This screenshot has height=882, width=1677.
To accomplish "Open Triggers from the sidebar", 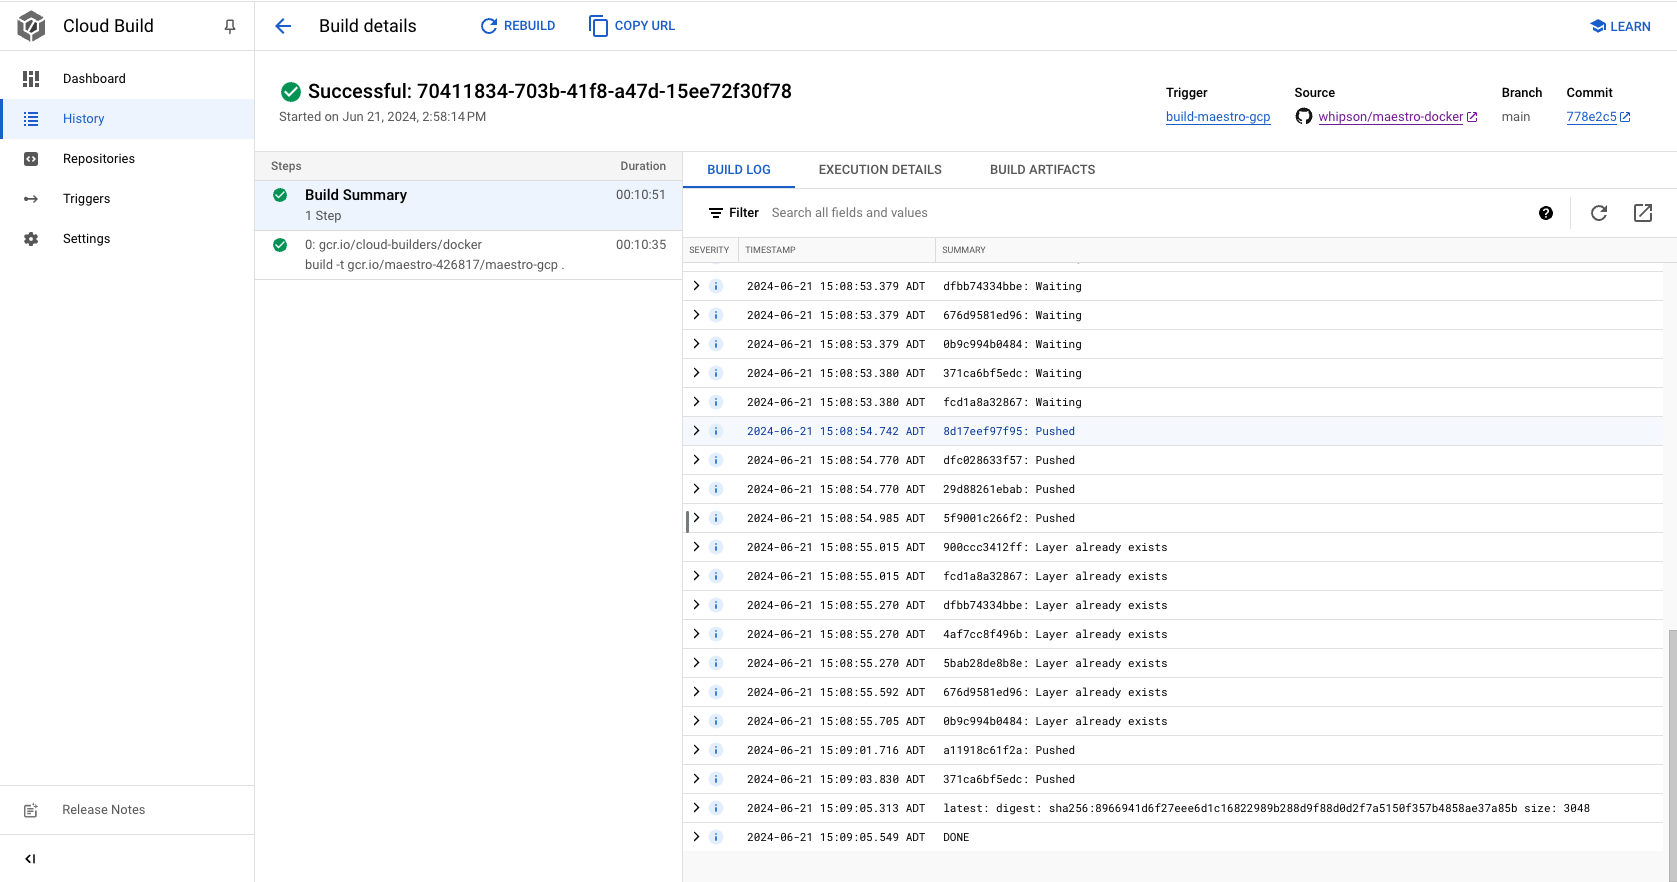I will pyautogui.click(x=127, y=199).
